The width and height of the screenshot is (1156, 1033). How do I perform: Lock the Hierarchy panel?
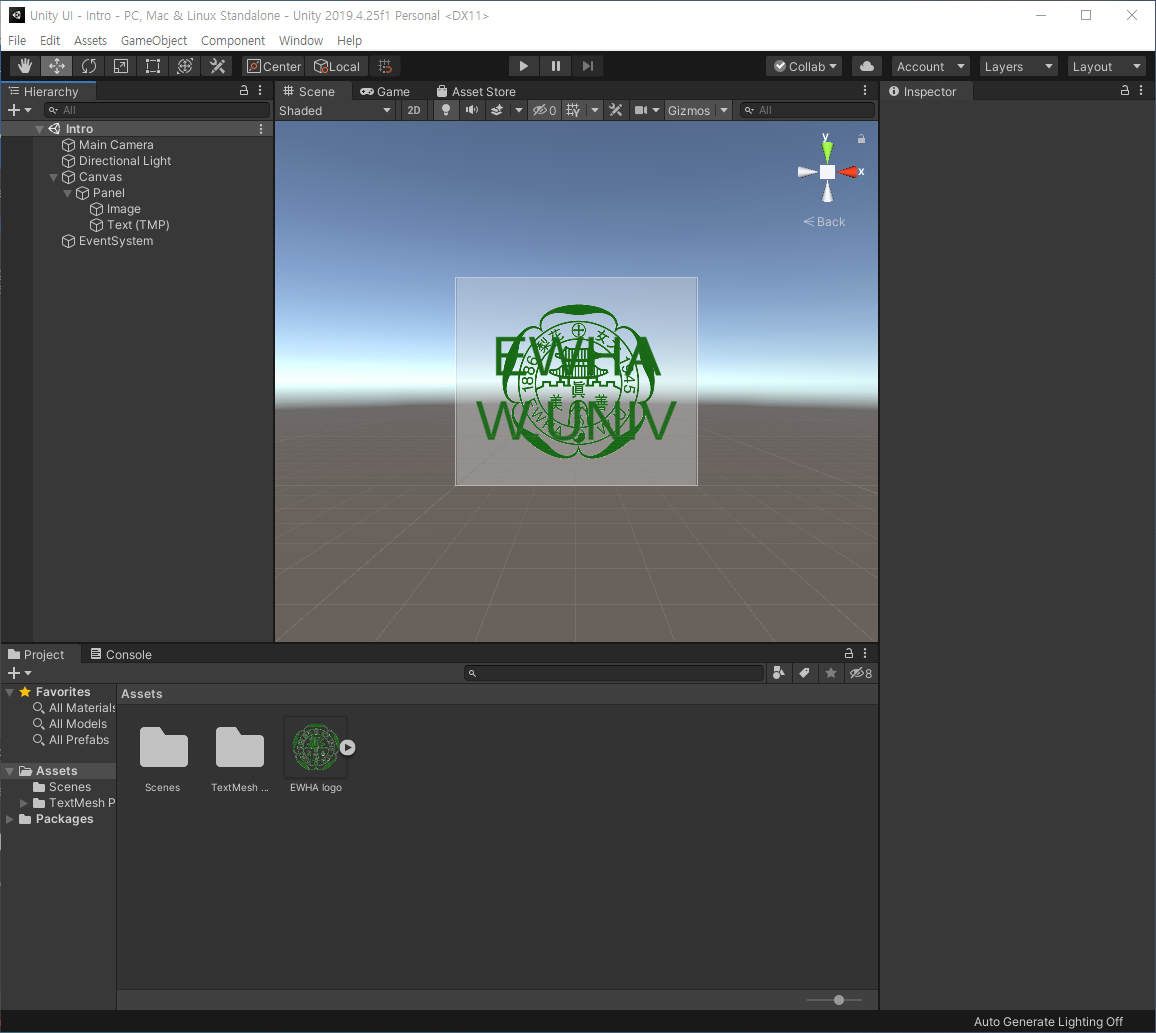click(244, 91)
